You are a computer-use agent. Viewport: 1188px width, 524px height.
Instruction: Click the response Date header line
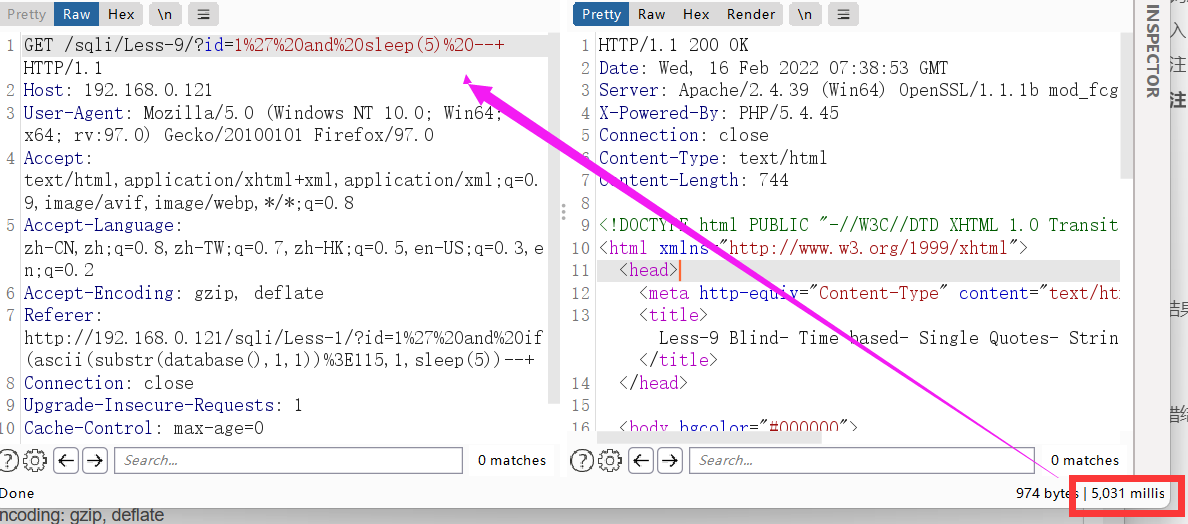773,68
